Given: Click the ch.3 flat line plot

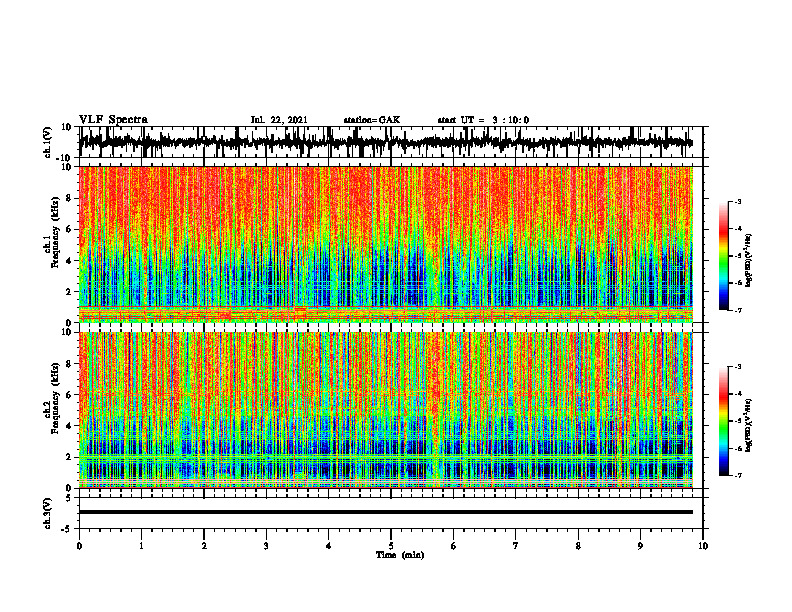Looking at the screenshot, I should tap(386, 512).
